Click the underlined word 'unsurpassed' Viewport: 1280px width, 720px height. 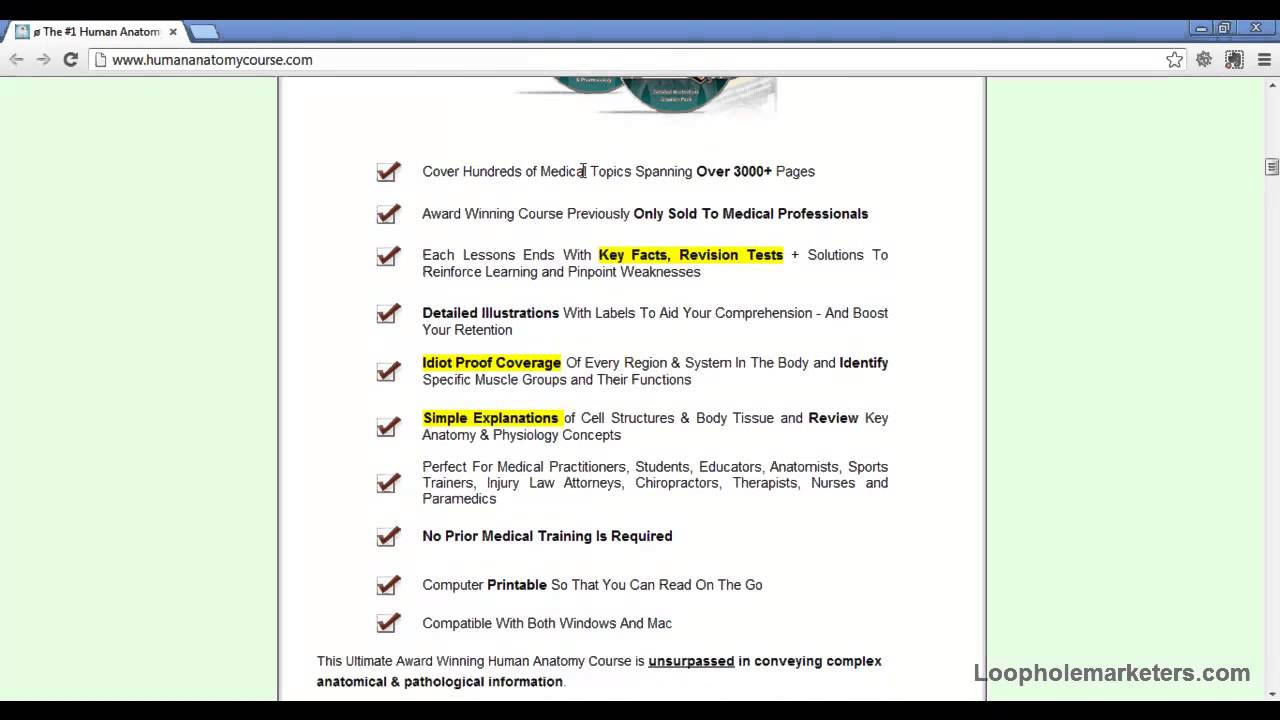(691, 661)
